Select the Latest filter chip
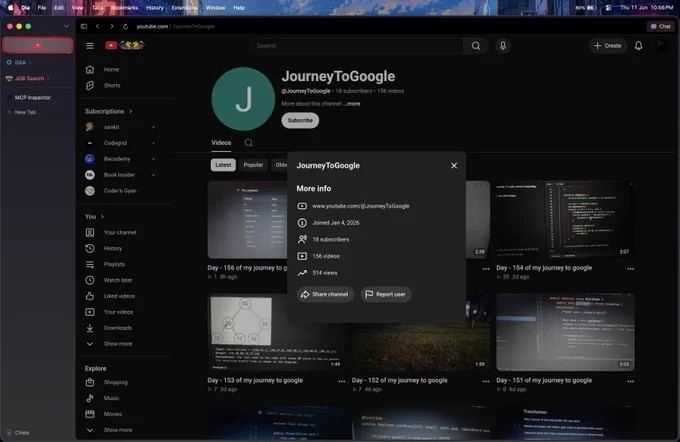The height and width of the screenshot is (442, 680). click(x=223, y=165)
